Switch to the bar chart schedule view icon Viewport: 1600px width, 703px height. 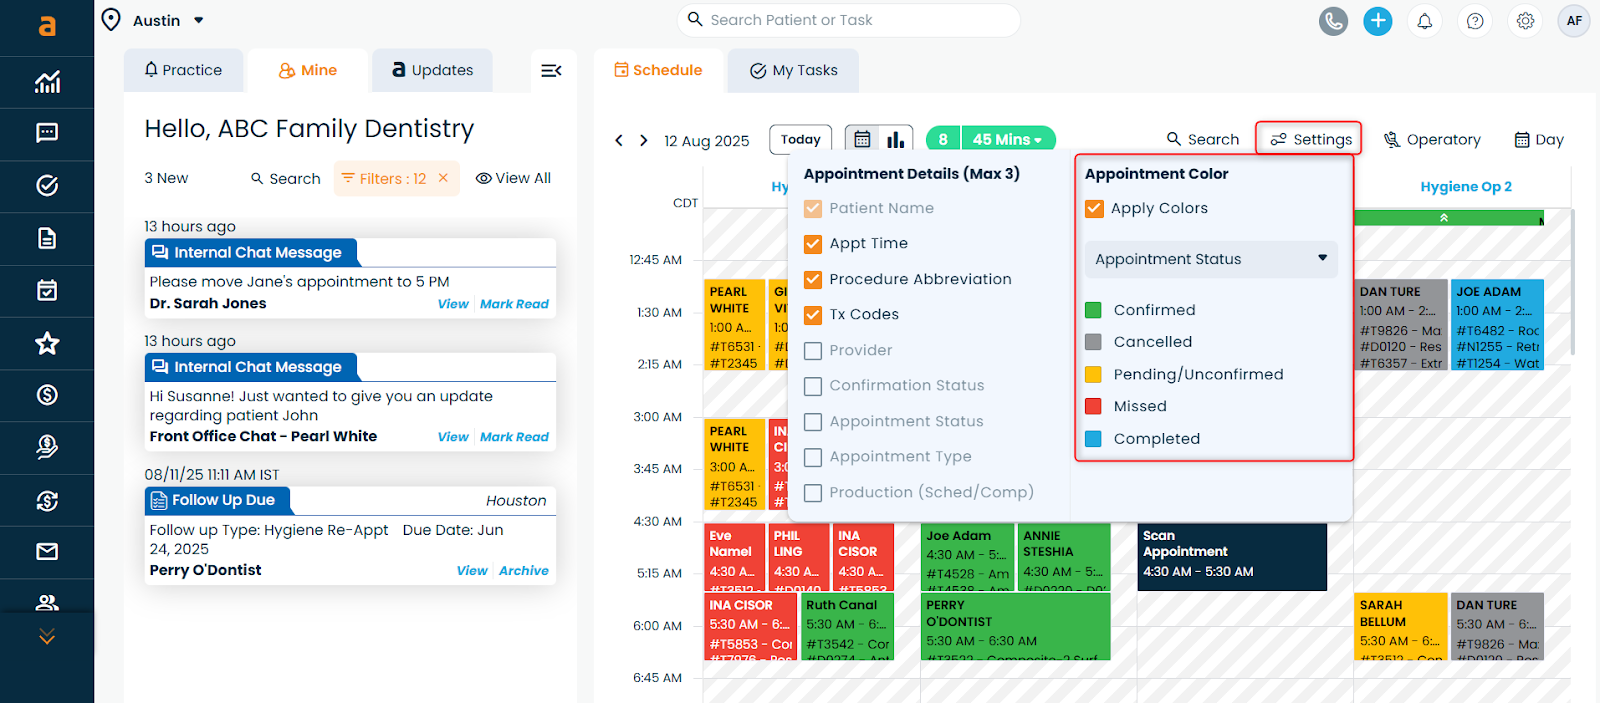coord(896,140)
